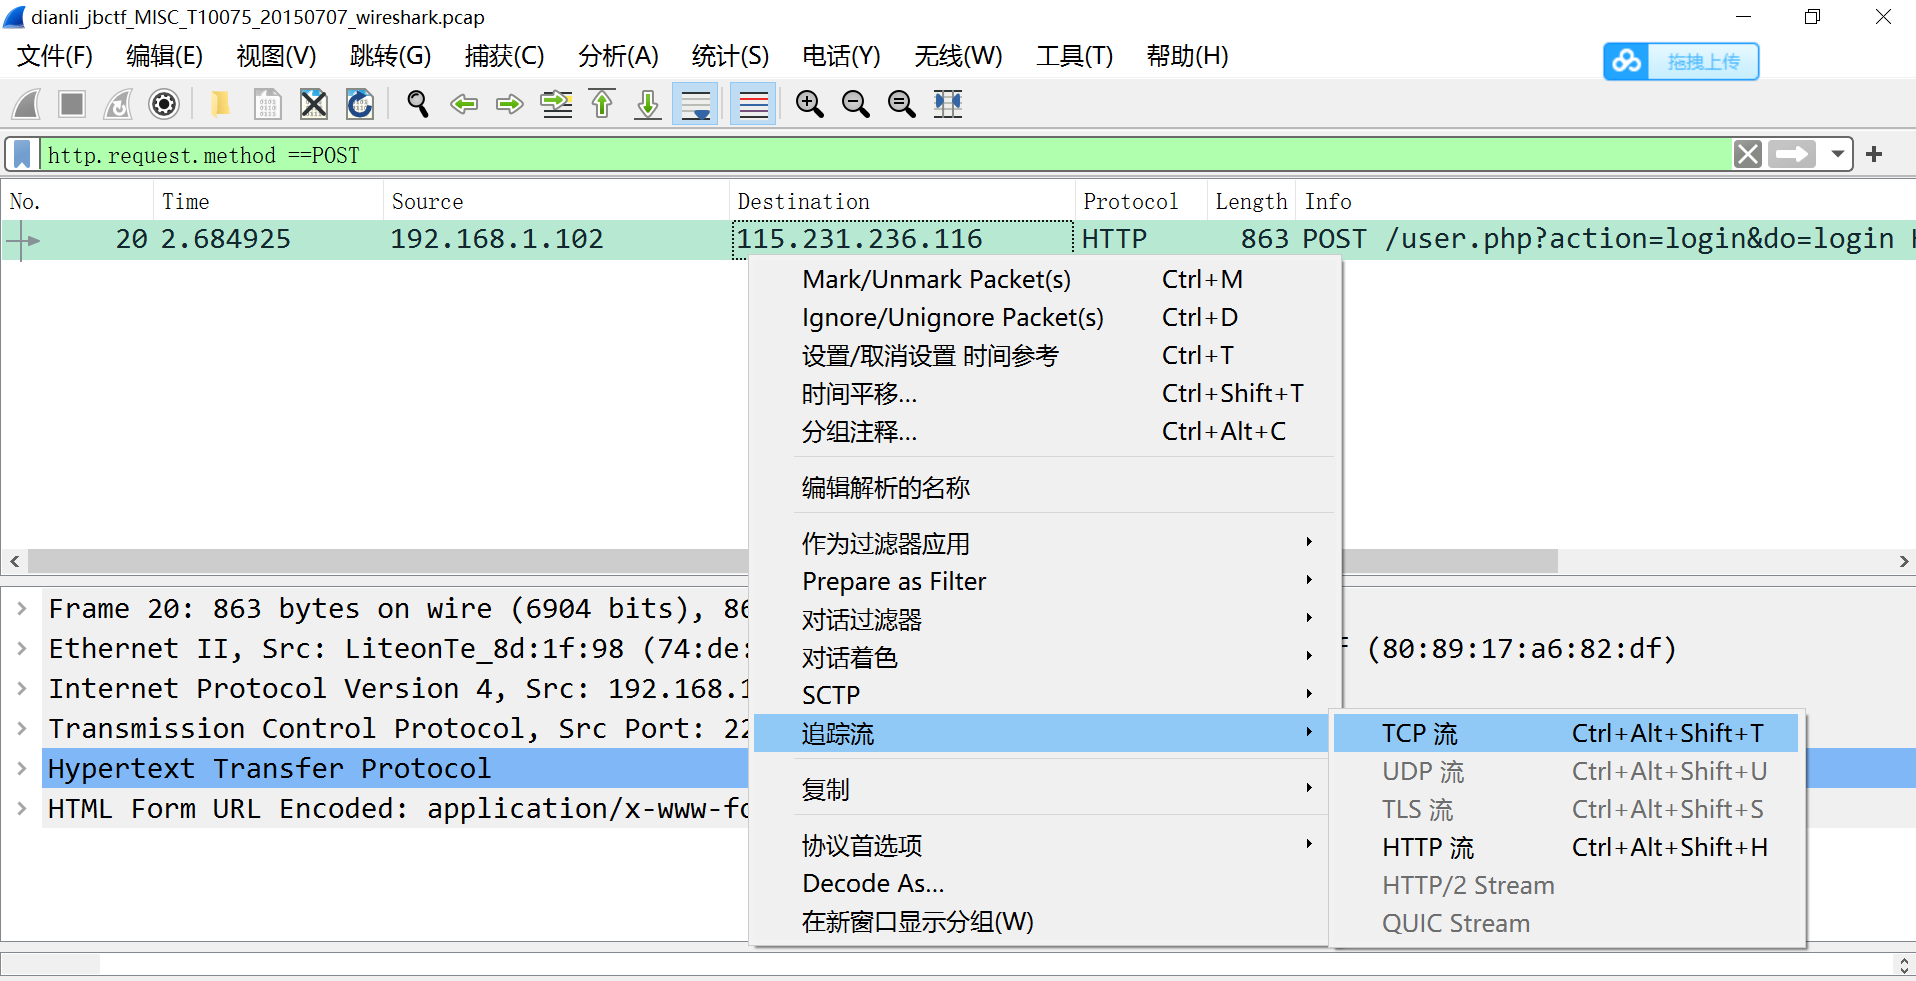The height and width of the screenshot is (981, 1916).
Task: Click the go to specific packet icon
Action: (556, 104)
